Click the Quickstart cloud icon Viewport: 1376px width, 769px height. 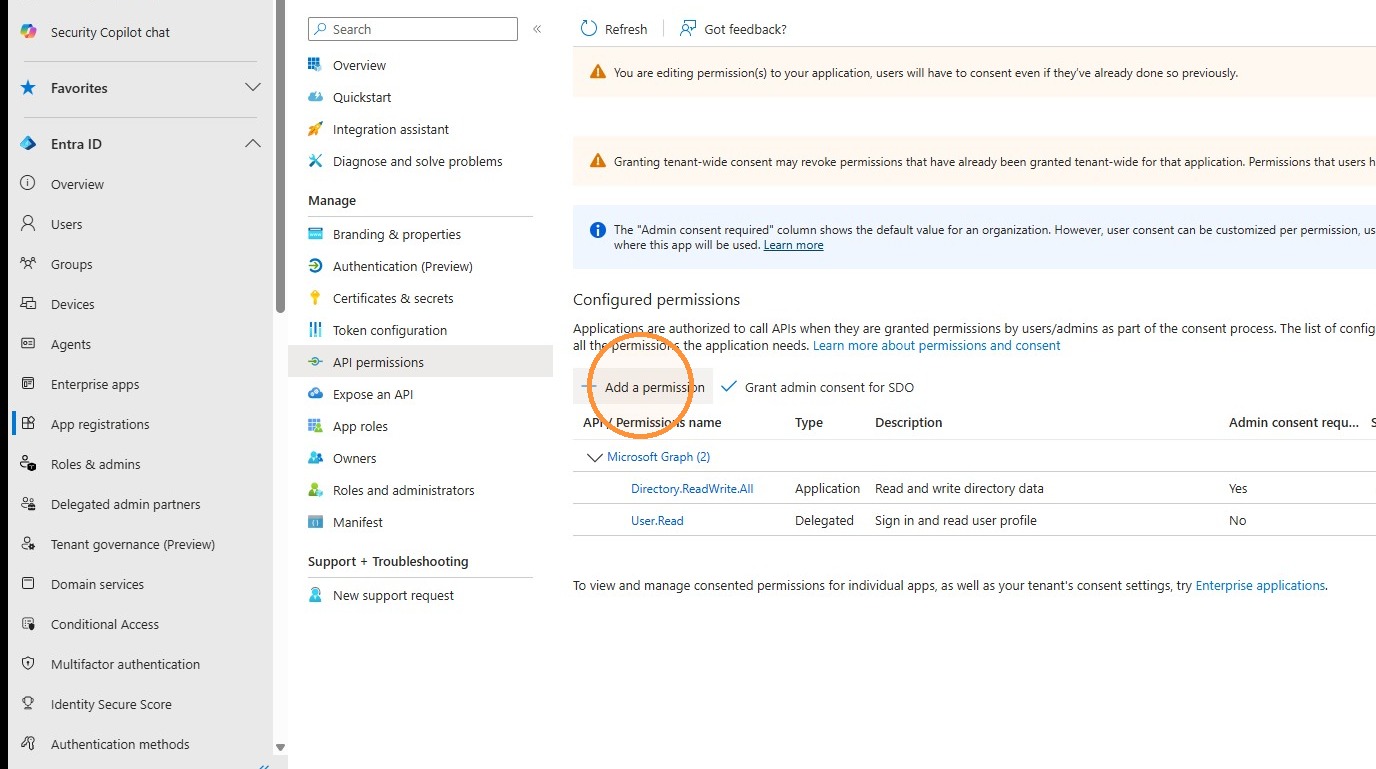pos(316,97)
